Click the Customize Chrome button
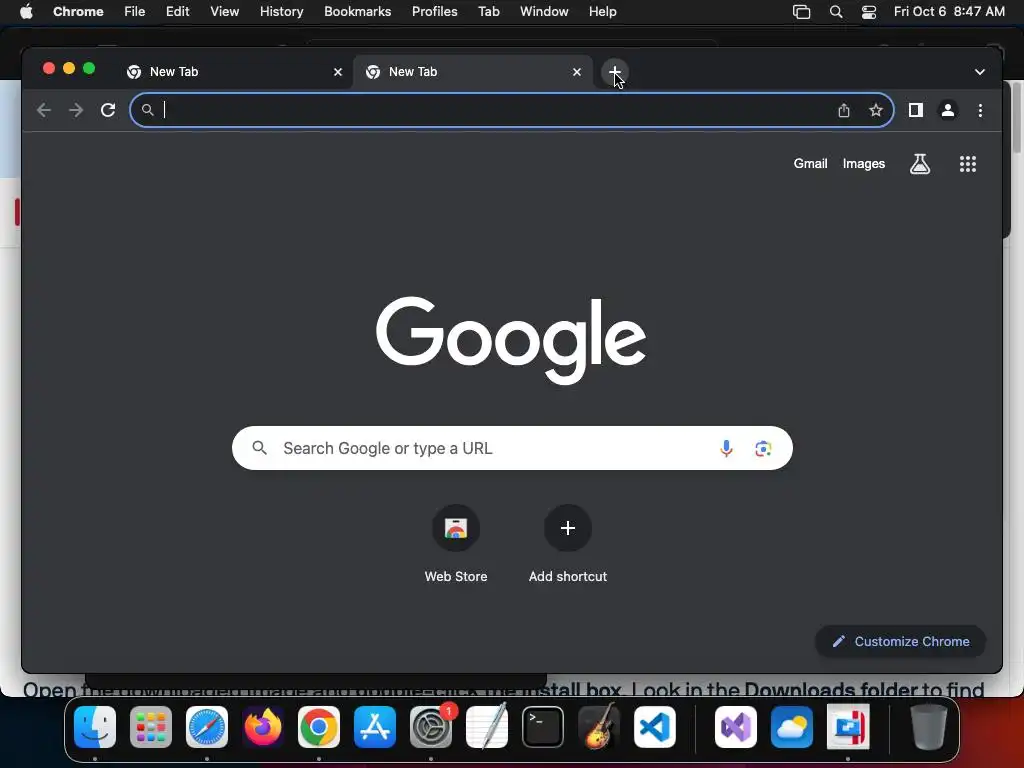The width and height of the screenshot is (1024, 768). pyautogui.click(x=900, y=641)
